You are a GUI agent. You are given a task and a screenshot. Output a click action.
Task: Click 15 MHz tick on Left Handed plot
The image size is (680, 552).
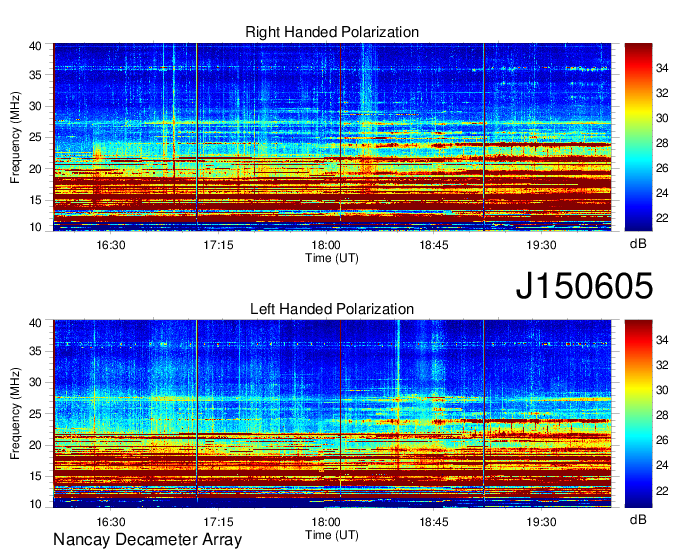point(35,477)
